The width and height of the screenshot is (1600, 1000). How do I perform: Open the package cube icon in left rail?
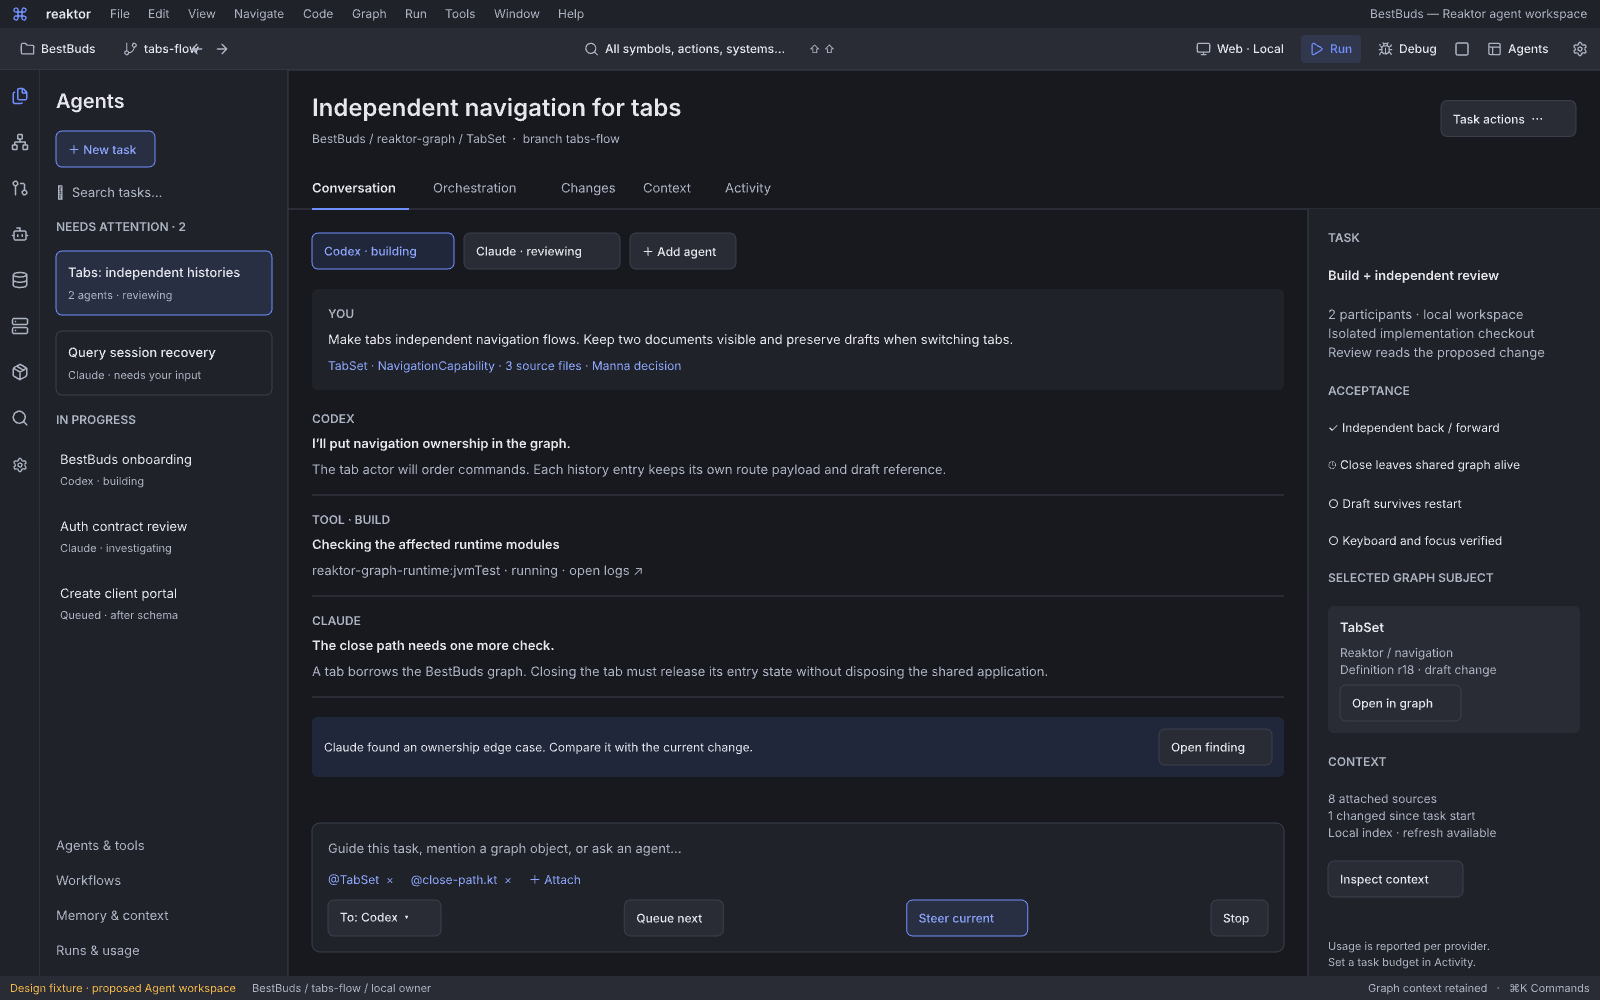20,372
